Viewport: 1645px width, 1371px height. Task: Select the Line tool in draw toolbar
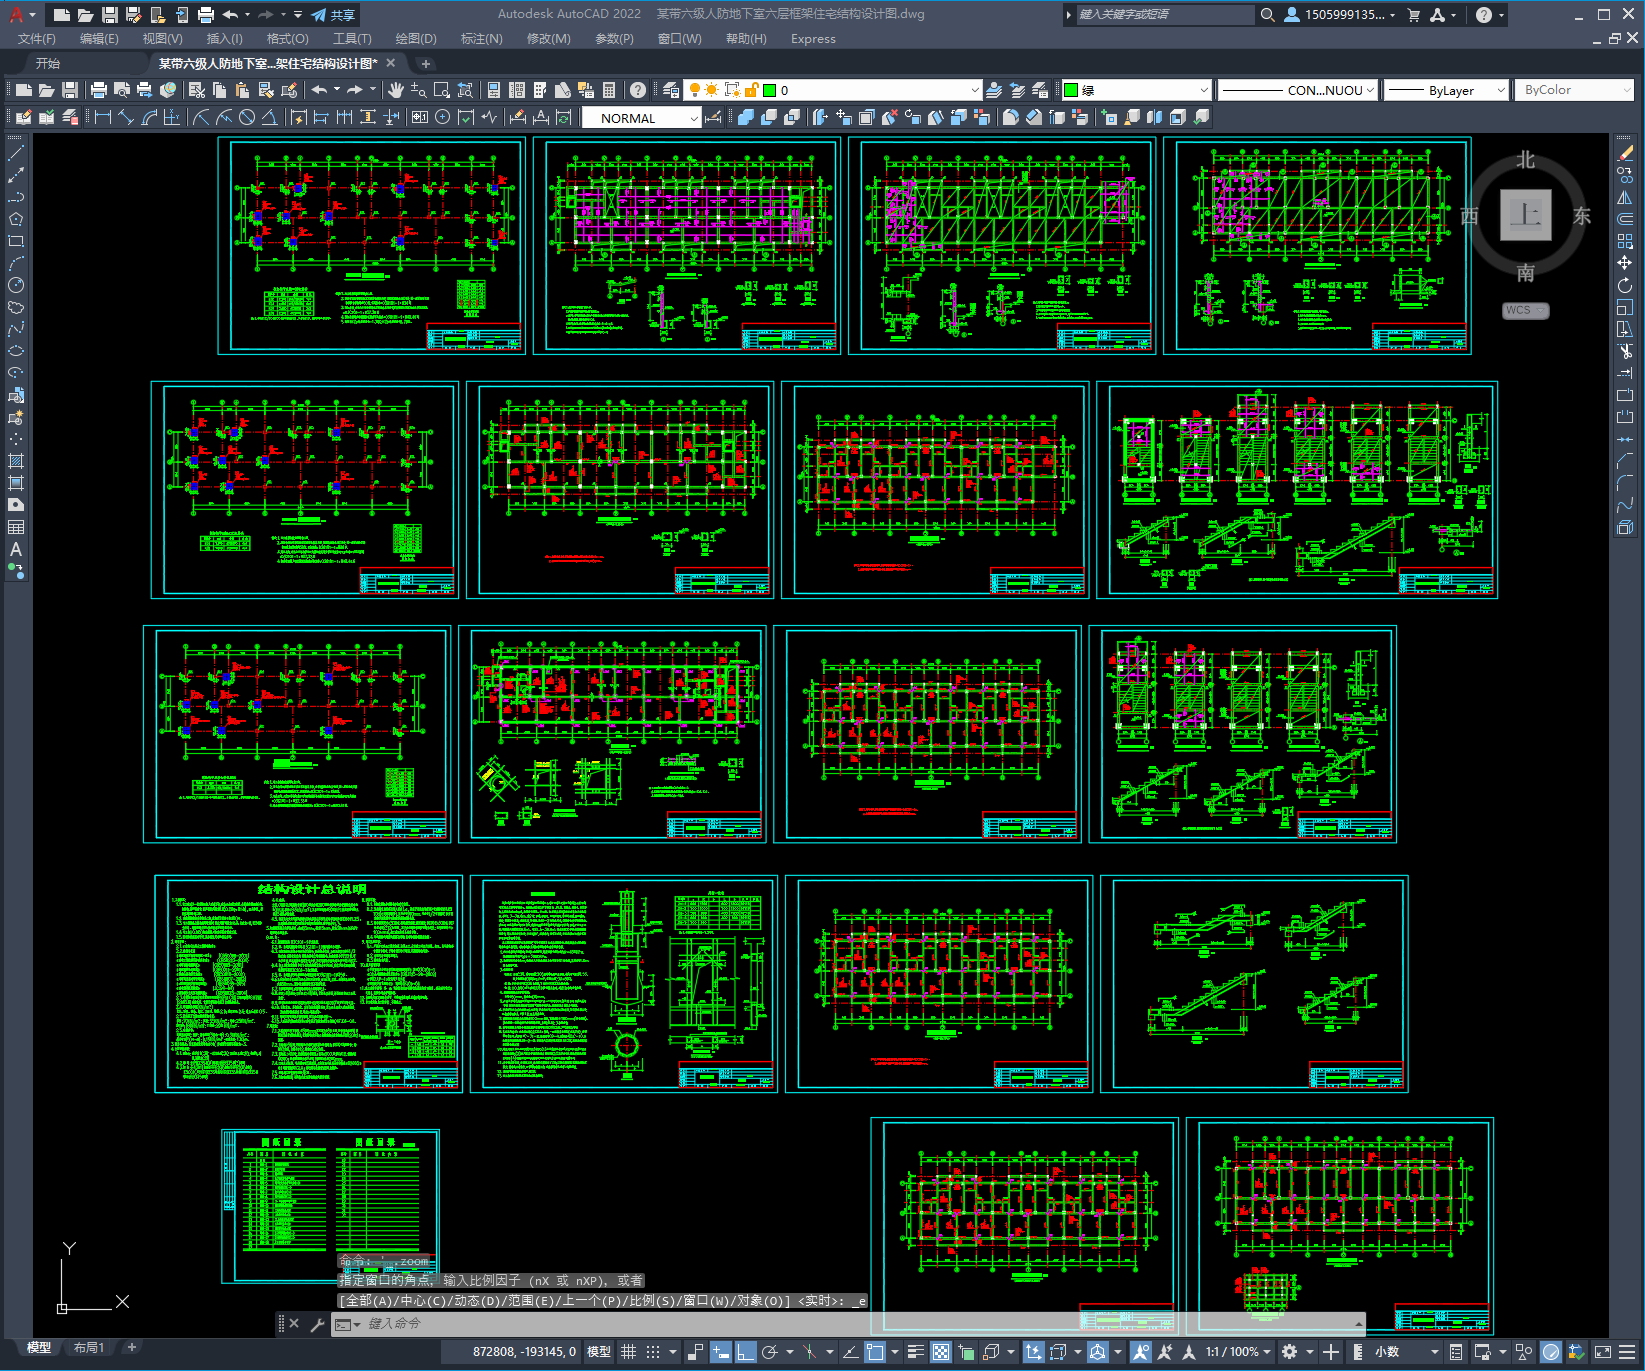coord(16,153)
